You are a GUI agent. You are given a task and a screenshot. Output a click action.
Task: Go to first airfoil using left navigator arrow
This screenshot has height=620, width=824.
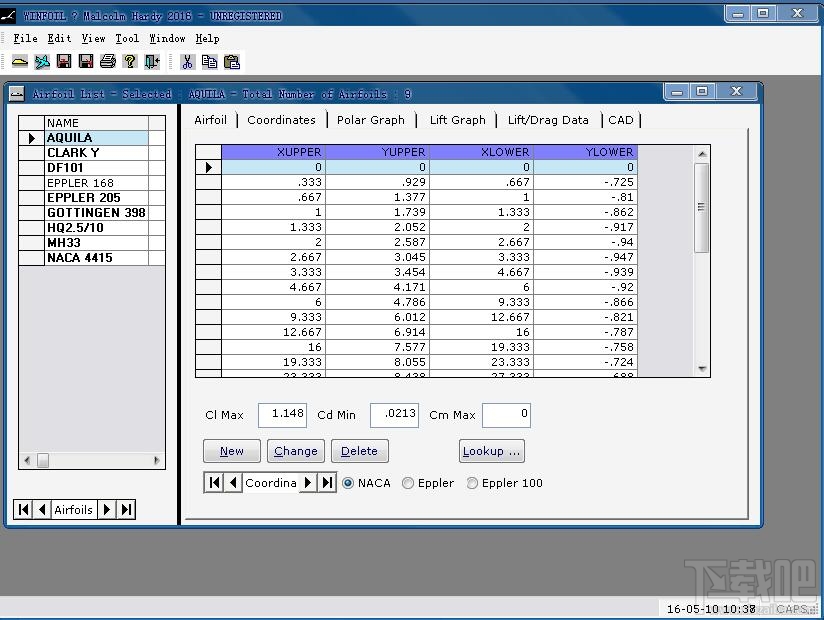pyautogui.click(x=22, y=509)
